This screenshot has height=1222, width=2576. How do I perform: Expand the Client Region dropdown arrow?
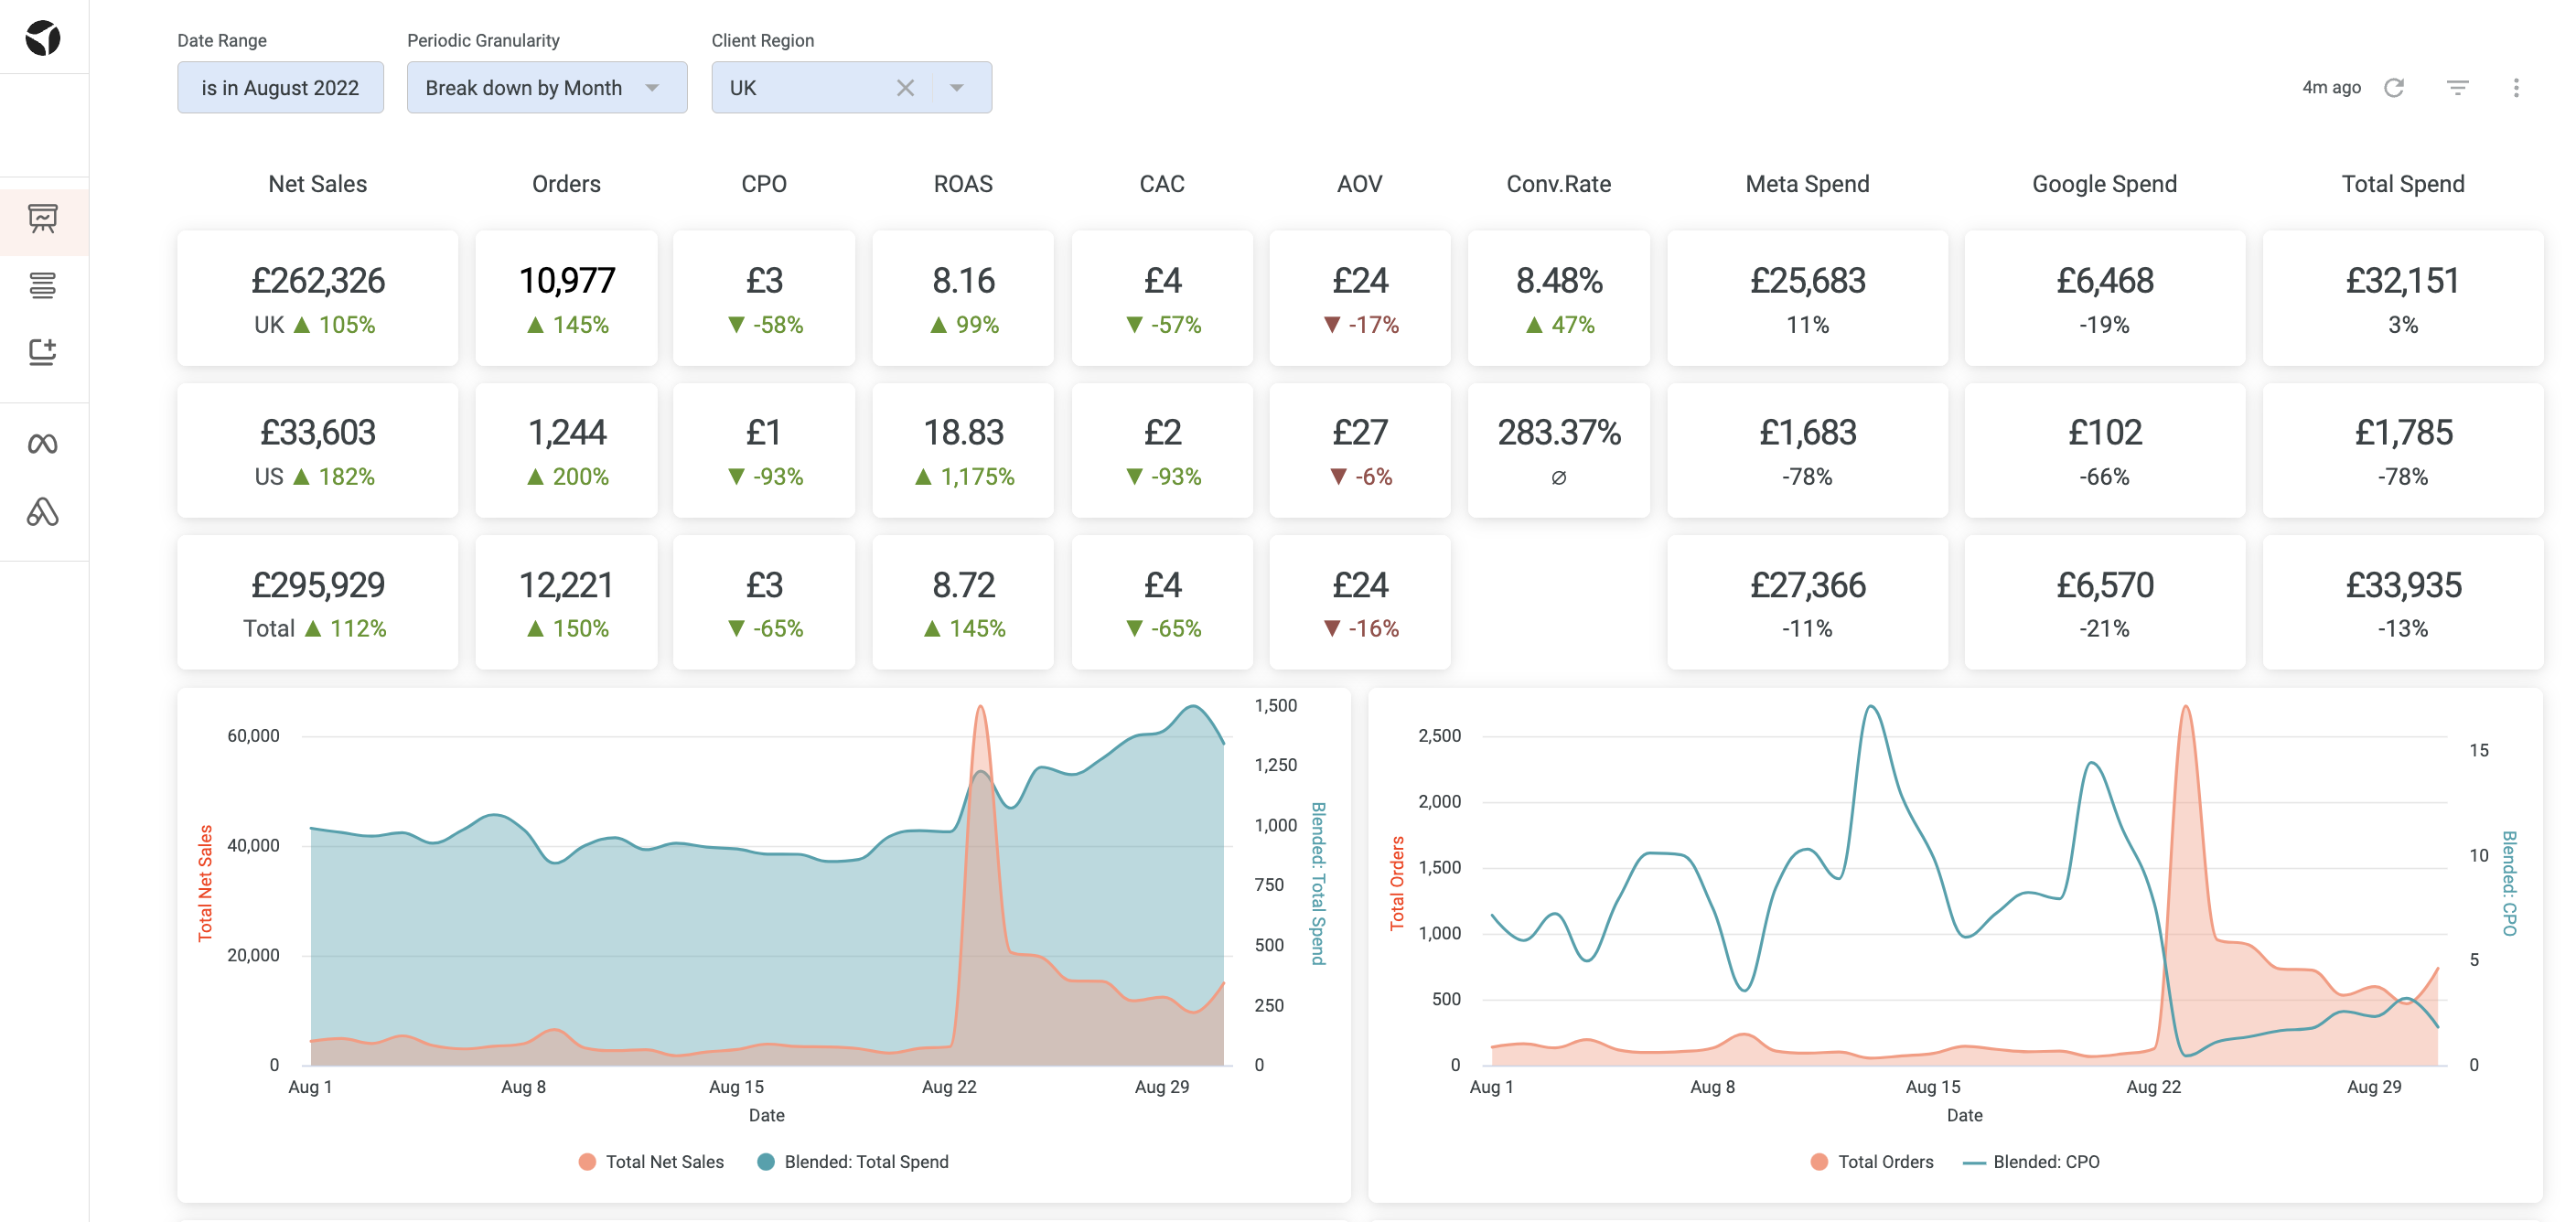(x=957, y=88)
